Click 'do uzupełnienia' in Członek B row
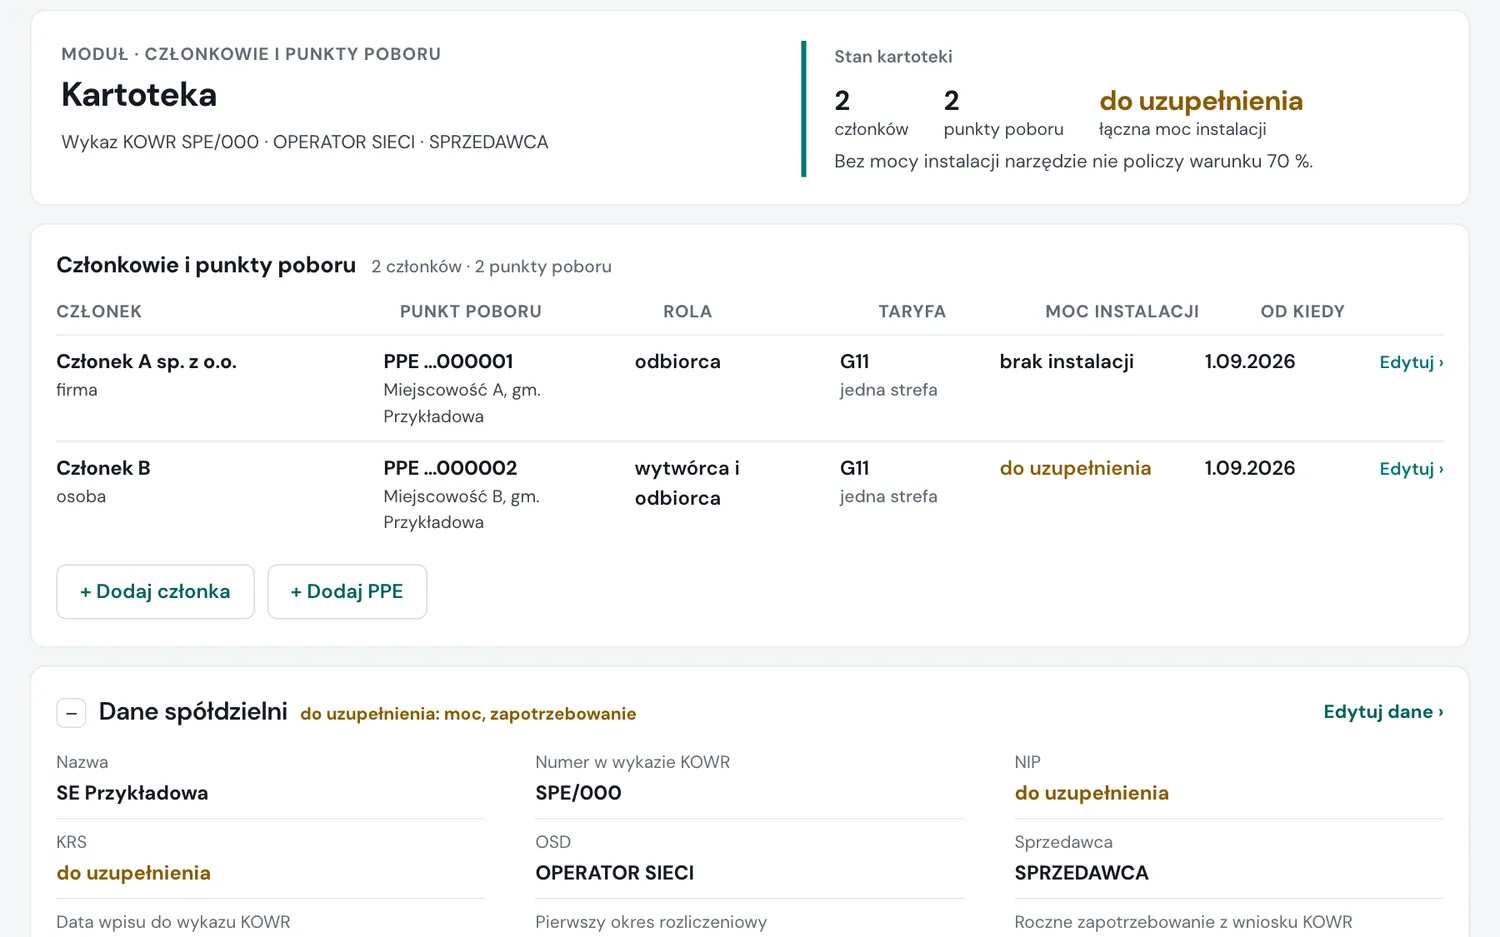1500x937 pixels. (x=1075, y=468)
